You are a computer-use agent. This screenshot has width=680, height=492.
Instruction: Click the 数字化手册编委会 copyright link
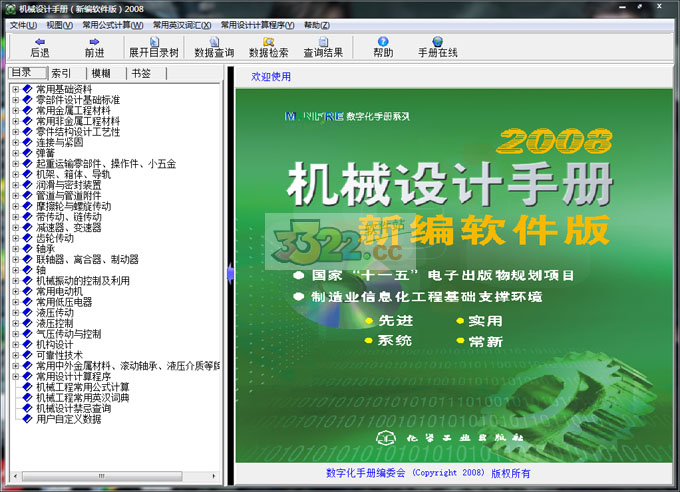428,473
